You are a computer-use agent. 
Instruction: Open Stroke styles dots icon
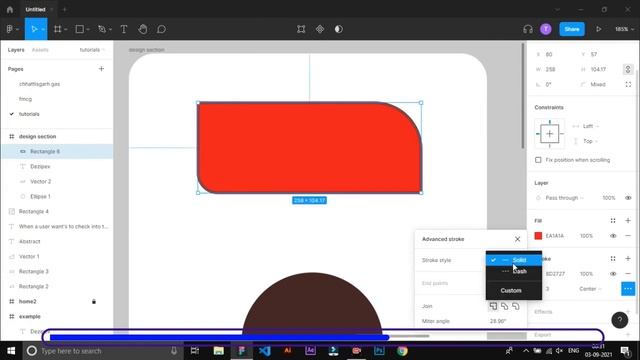pyautogui.click(x=613, y=258)
